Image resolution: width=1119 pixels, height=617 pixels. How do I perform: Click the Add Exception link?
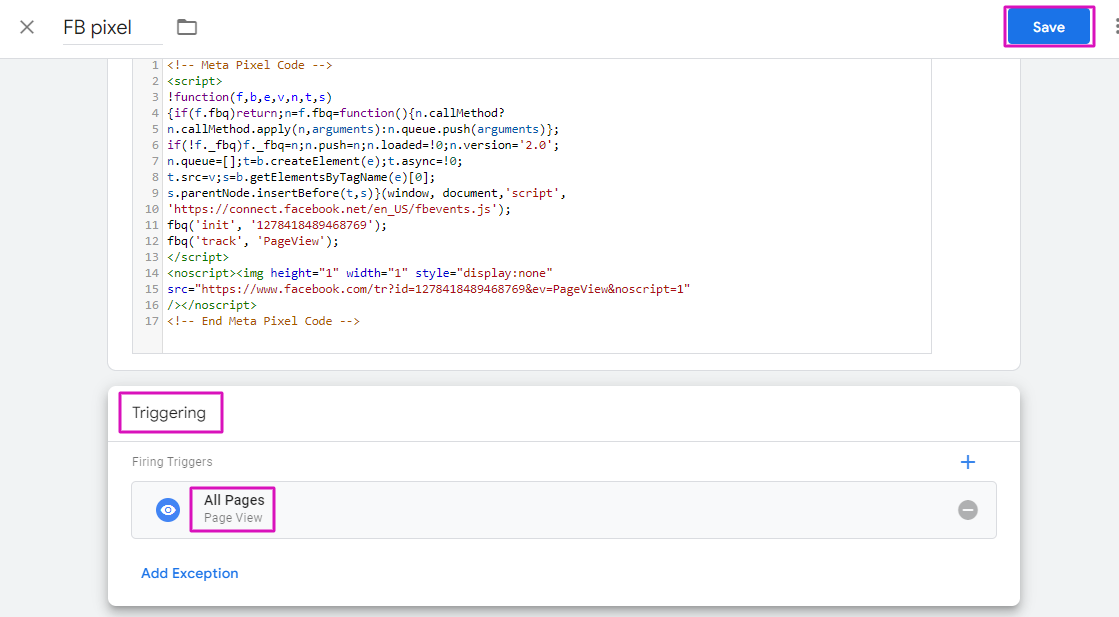tap(190, 573)
